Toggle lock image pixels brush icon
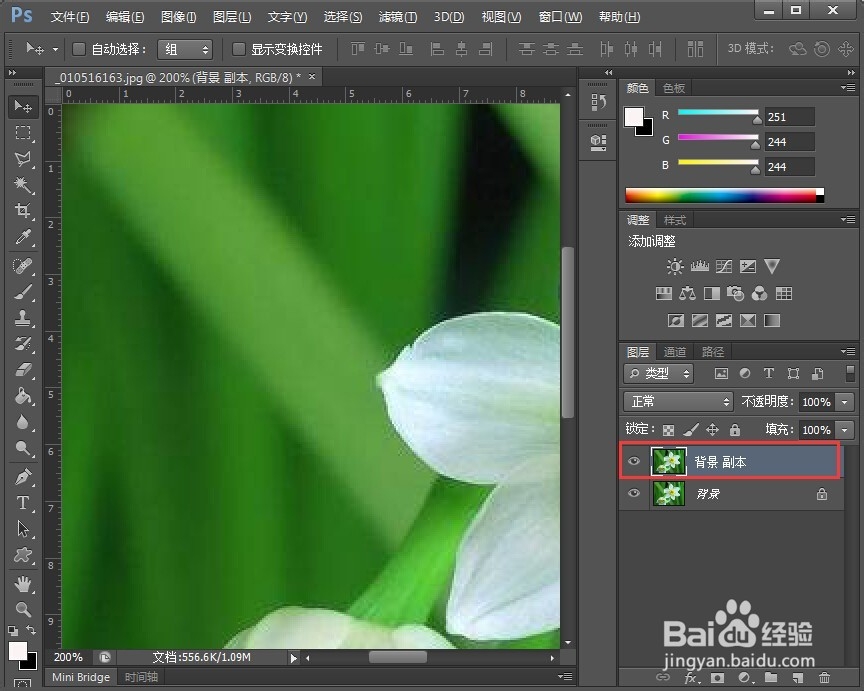 click(x=691, y=430)
